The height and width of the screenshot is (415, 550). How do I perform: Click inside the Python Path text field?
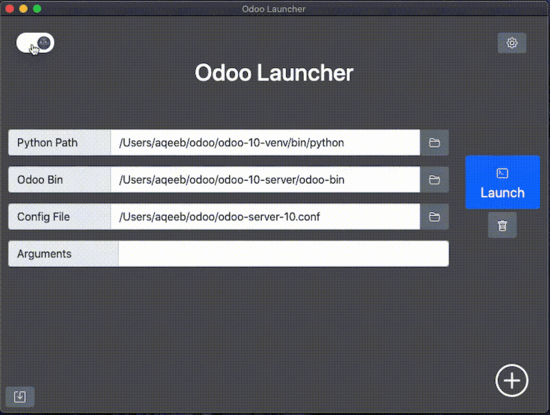265,143
